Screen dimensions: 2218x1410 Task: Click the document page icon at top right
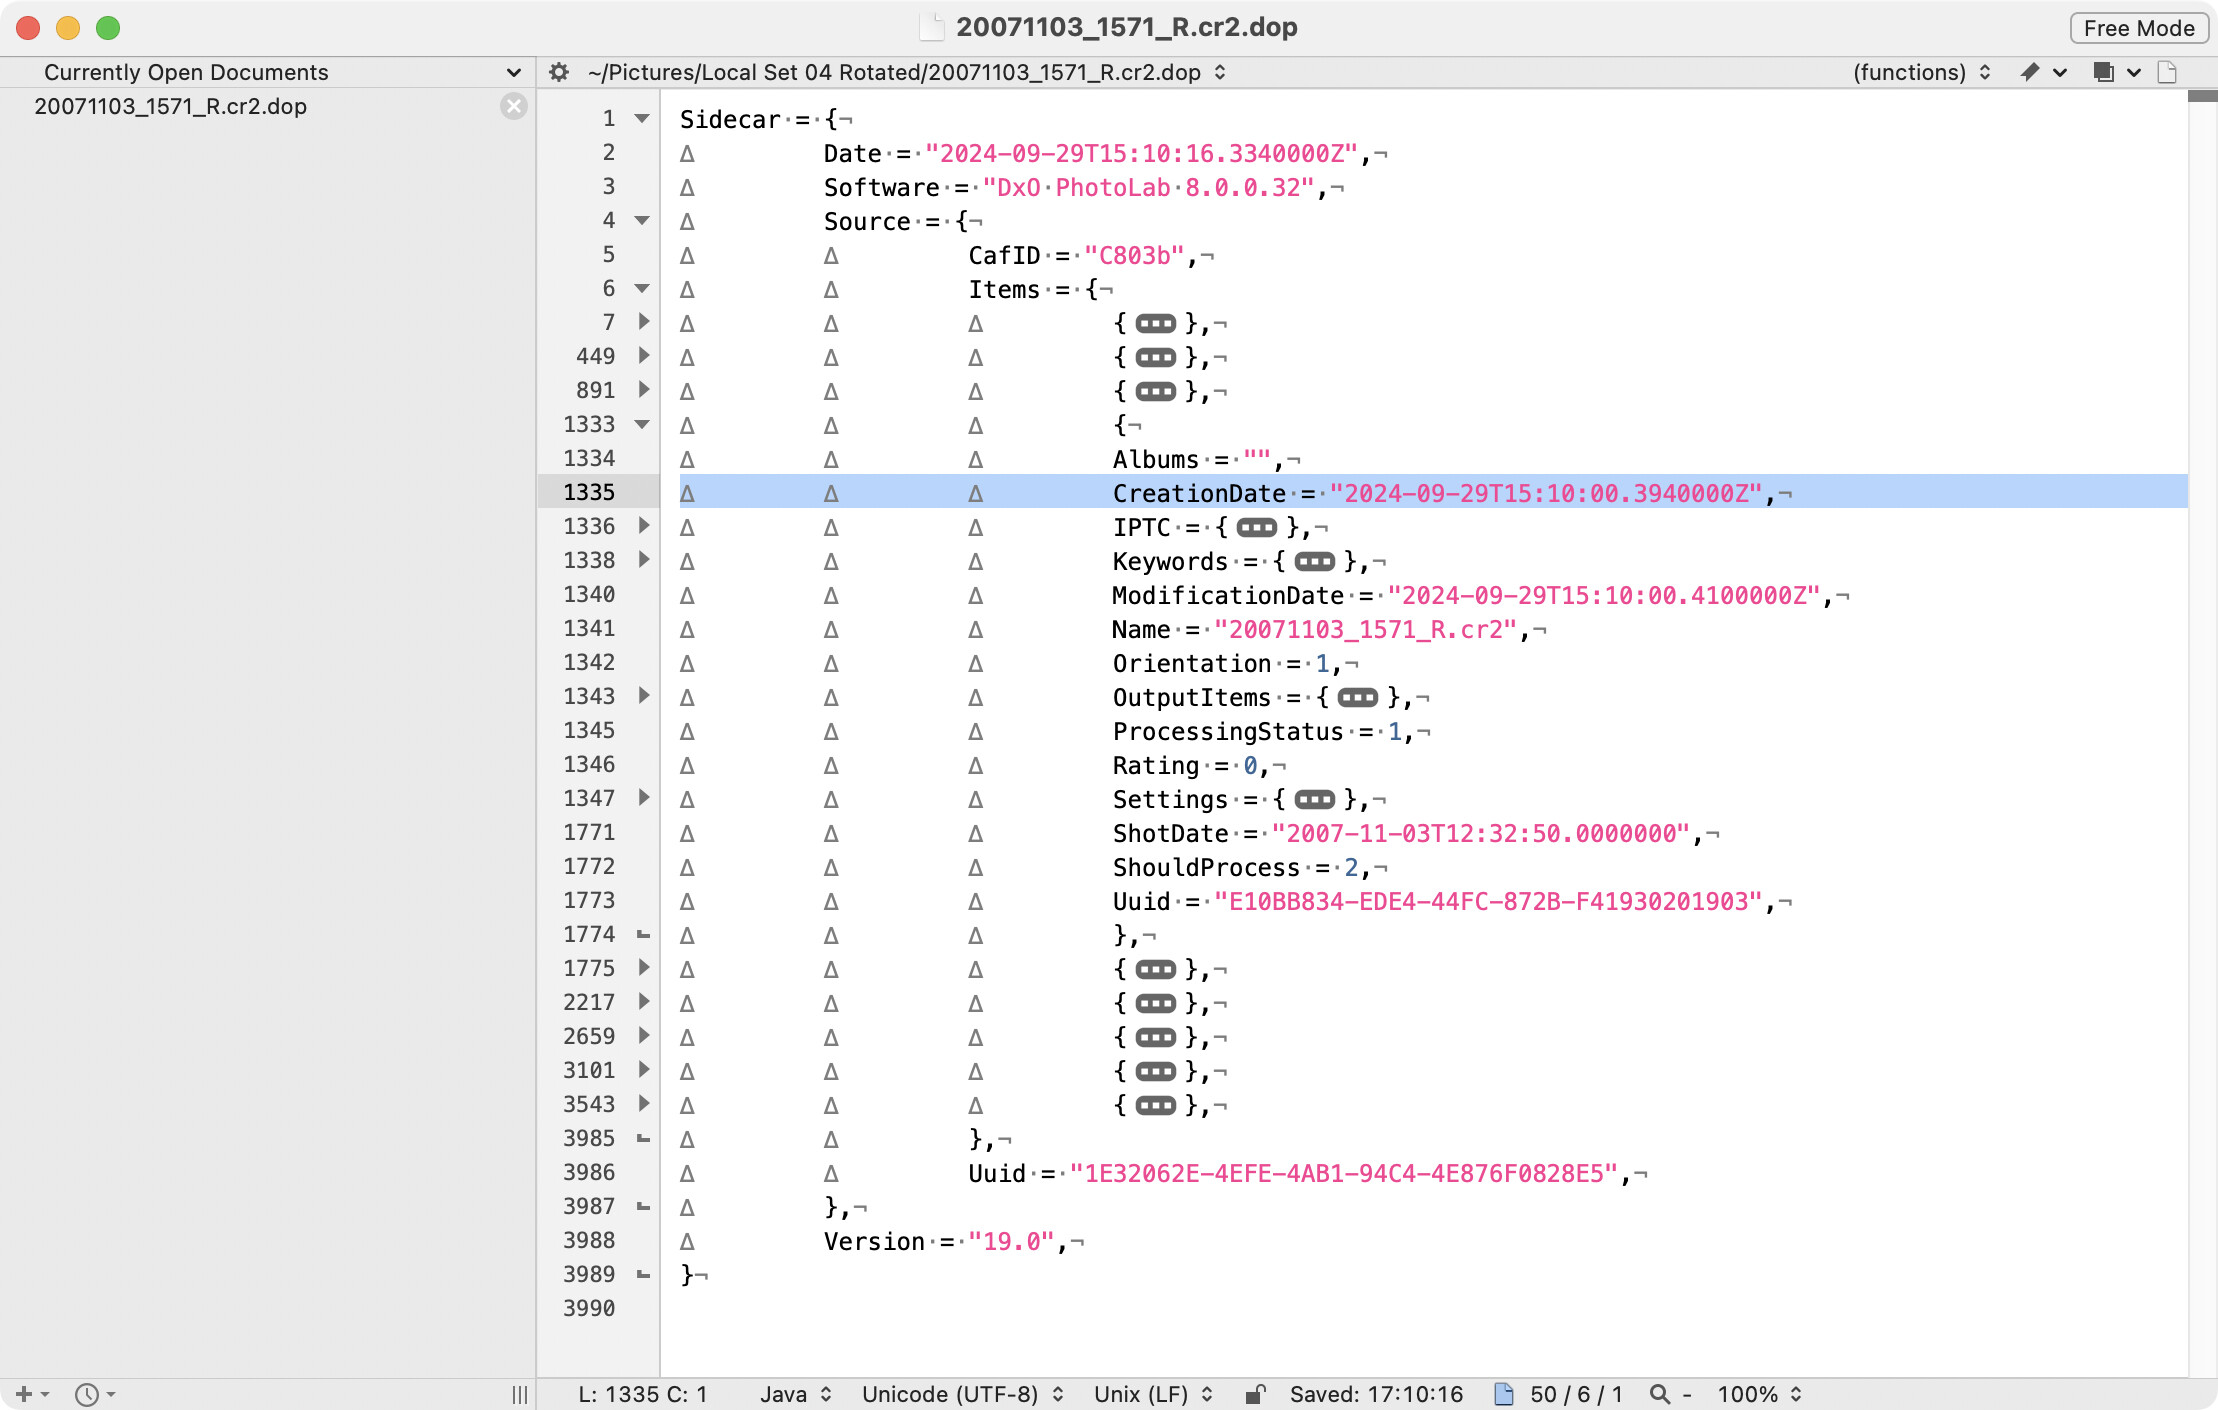click(2167, 72)
